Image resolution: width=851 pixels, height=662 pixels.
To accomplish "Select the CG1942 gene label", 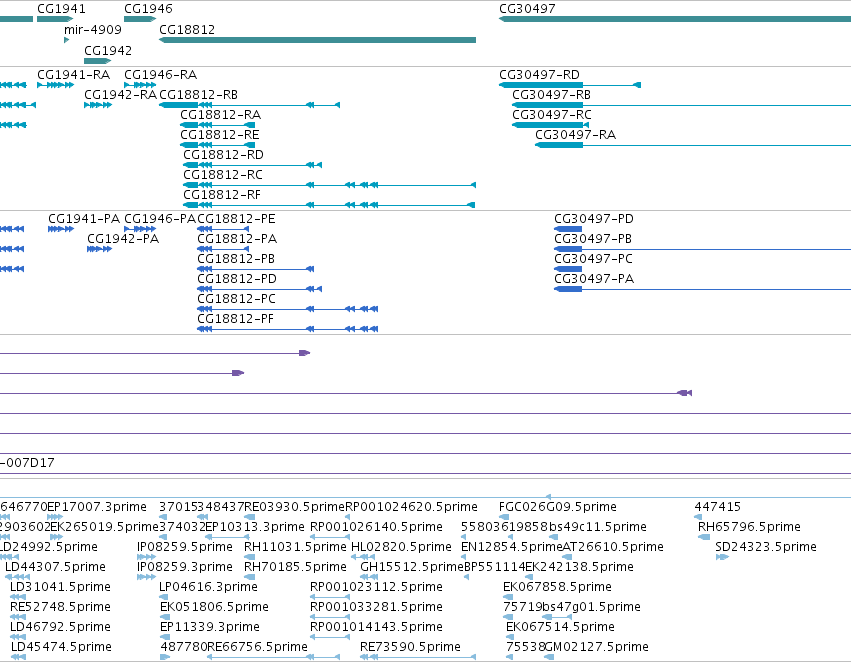I will tap(108, 50).
